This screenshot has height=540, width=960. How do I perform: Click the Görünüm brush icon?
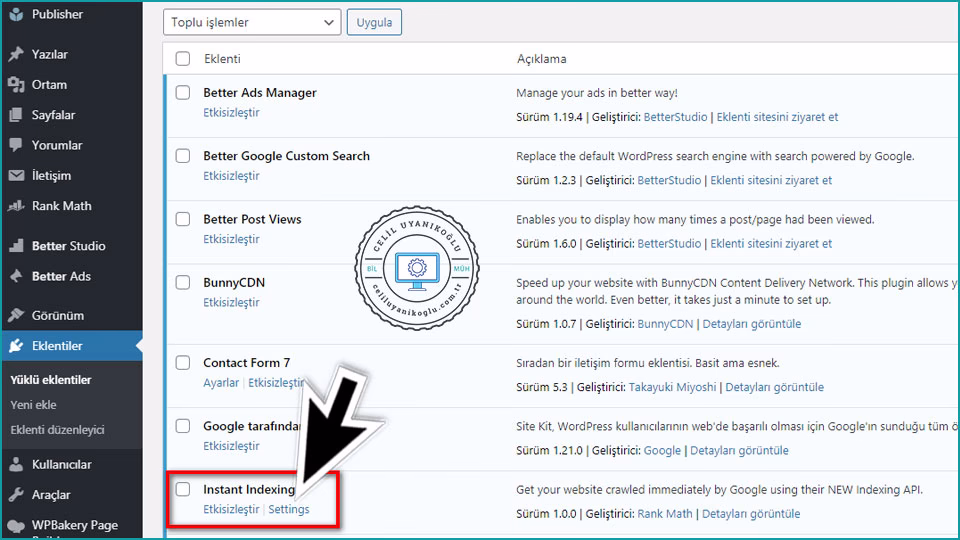pyautogui.click(x=17, y=315)
